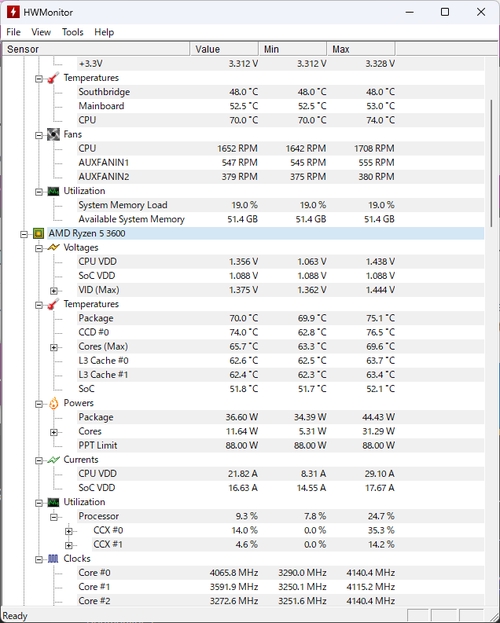Expand the VID (Max) voltage entry
The image size is (500, 623).
[x=54, y=291]
